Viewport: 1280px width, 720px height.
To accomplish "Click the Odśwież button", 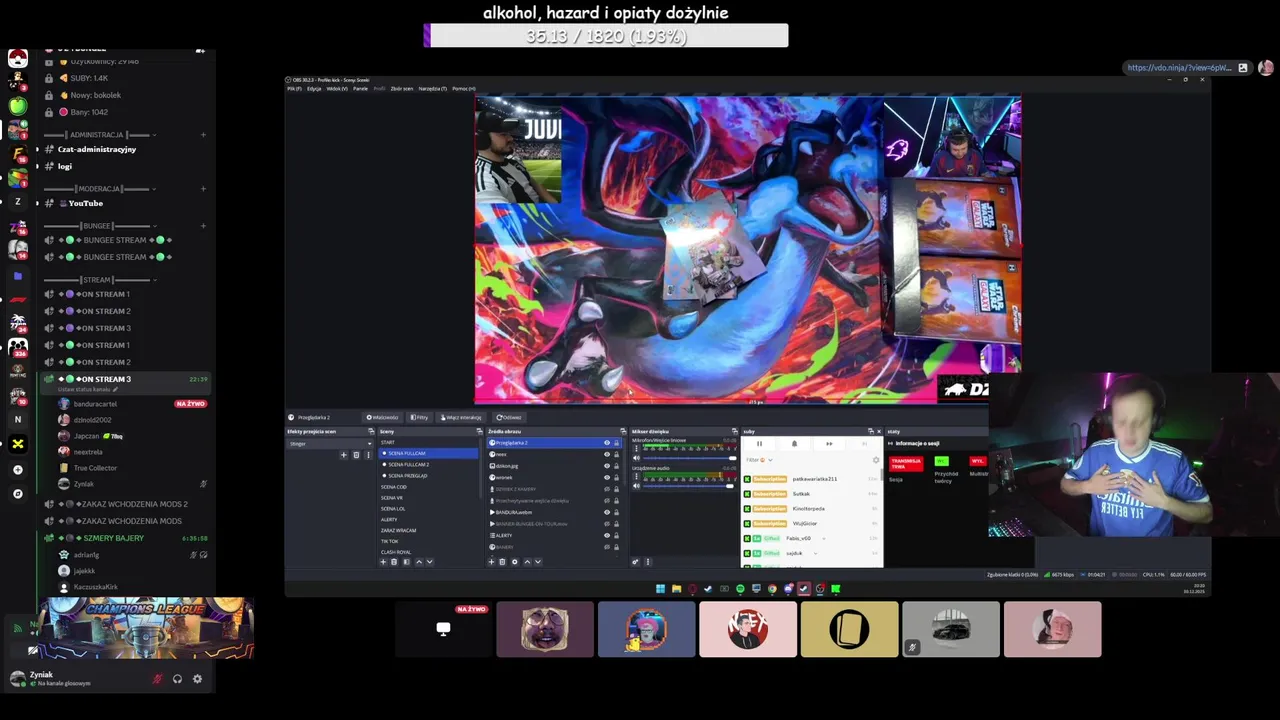I will 509,417.
